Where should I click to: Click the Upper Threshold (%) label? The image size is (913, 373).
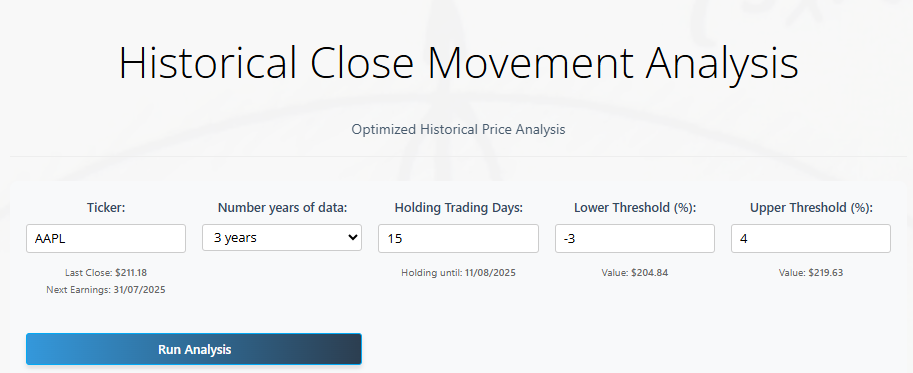coord(811,208)
